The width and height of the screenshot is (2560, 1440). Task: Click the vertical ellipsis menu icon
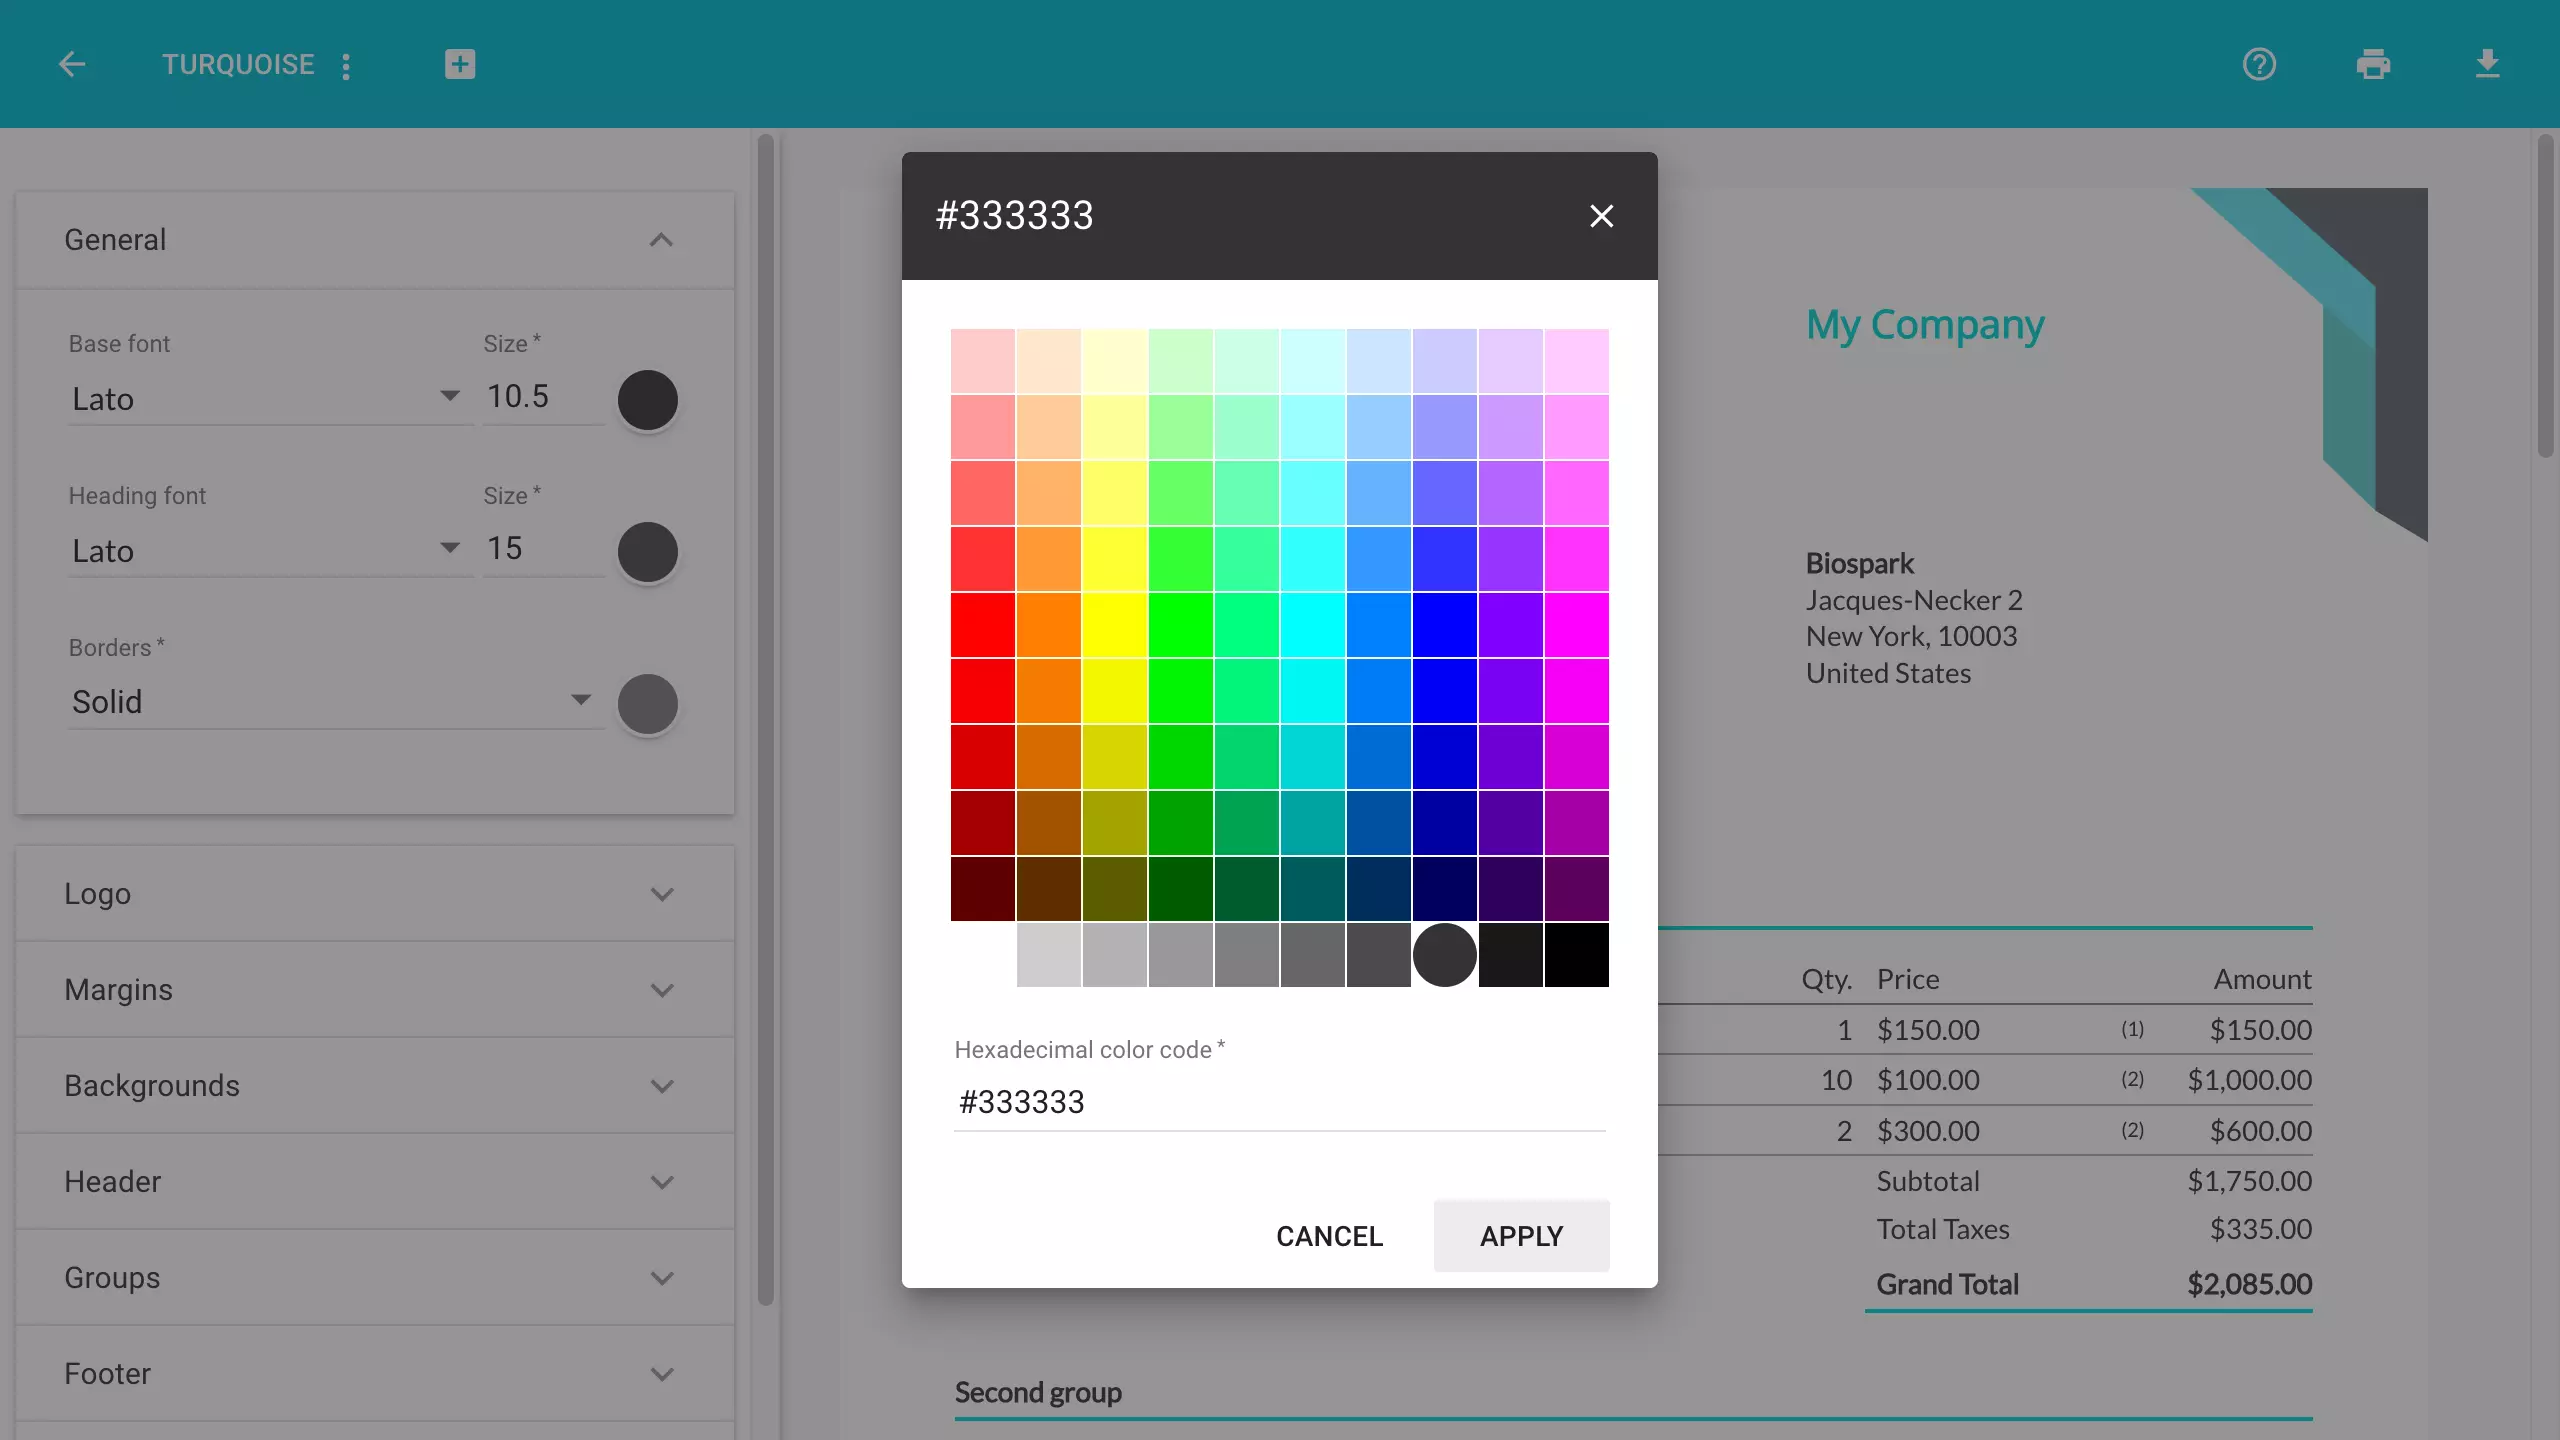click(348, 65)
